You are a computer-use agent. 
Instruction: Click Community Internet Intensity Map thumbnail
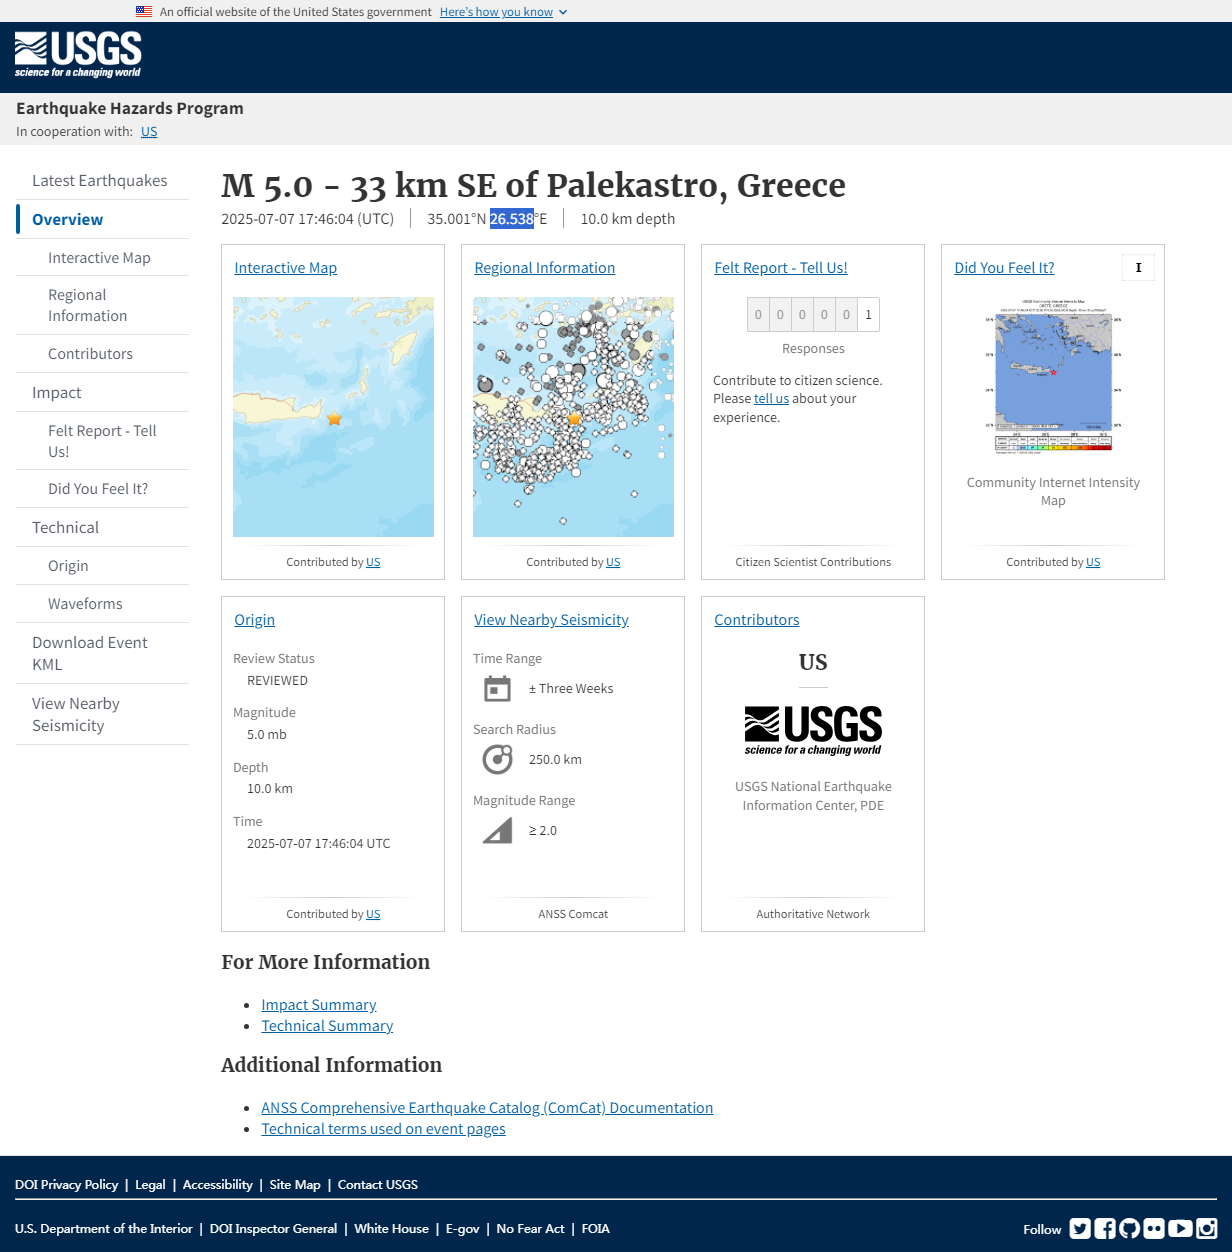[1053, 376]
